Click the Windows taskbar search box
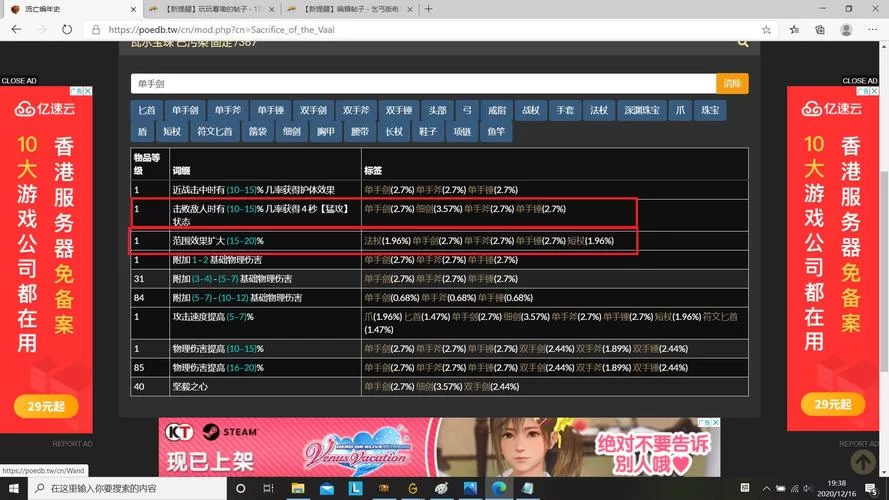Screen dimensions: 889x500 pos(120,488)
